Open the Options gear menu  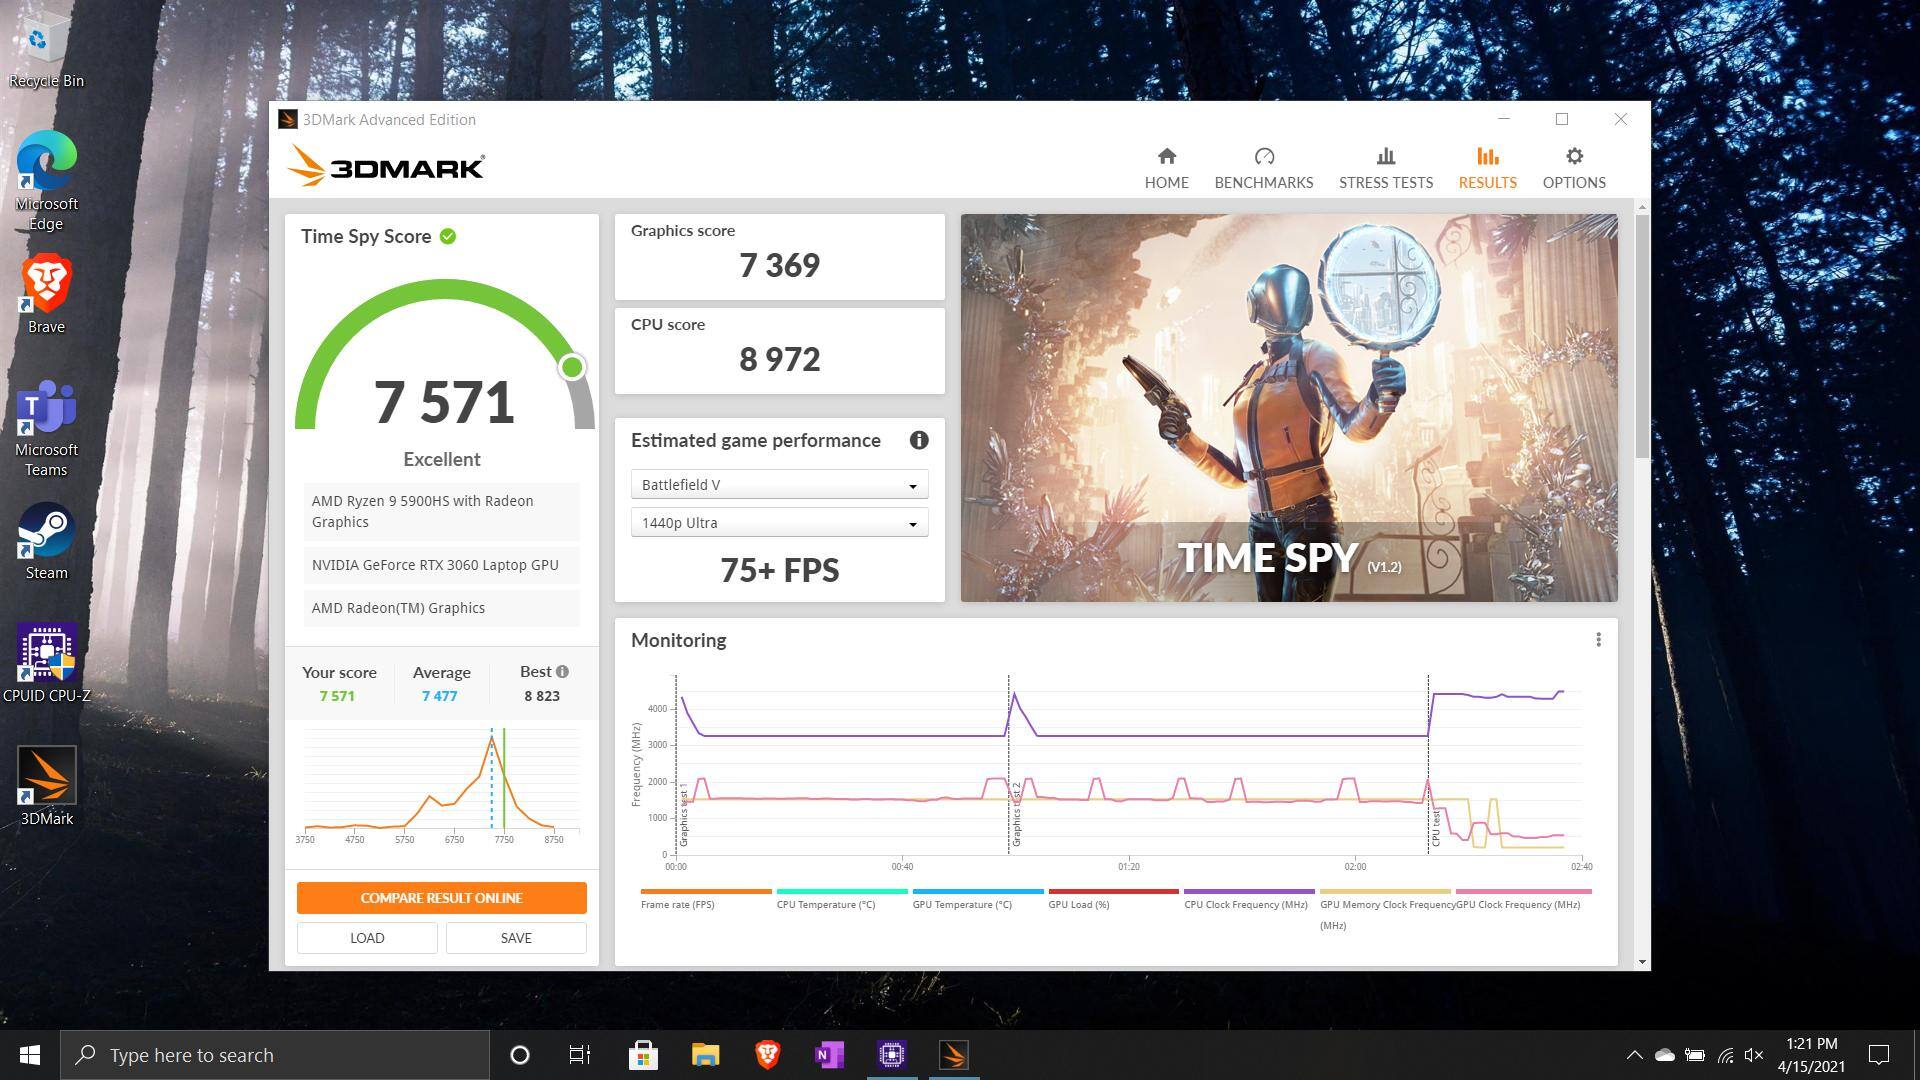coord(1573,157)
